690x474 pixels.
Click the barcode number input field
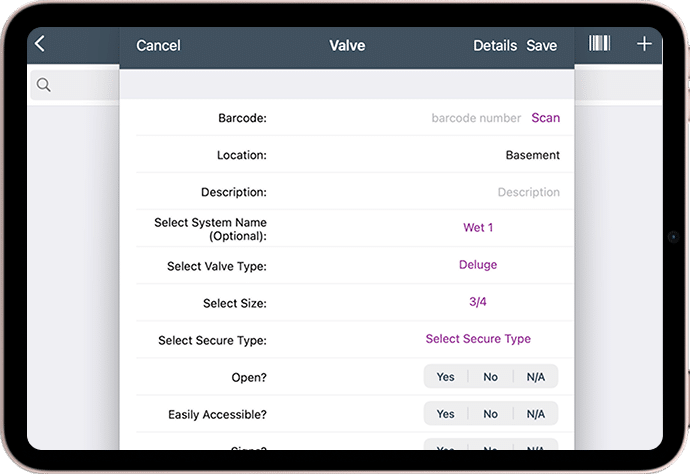[x=476, y=118]
